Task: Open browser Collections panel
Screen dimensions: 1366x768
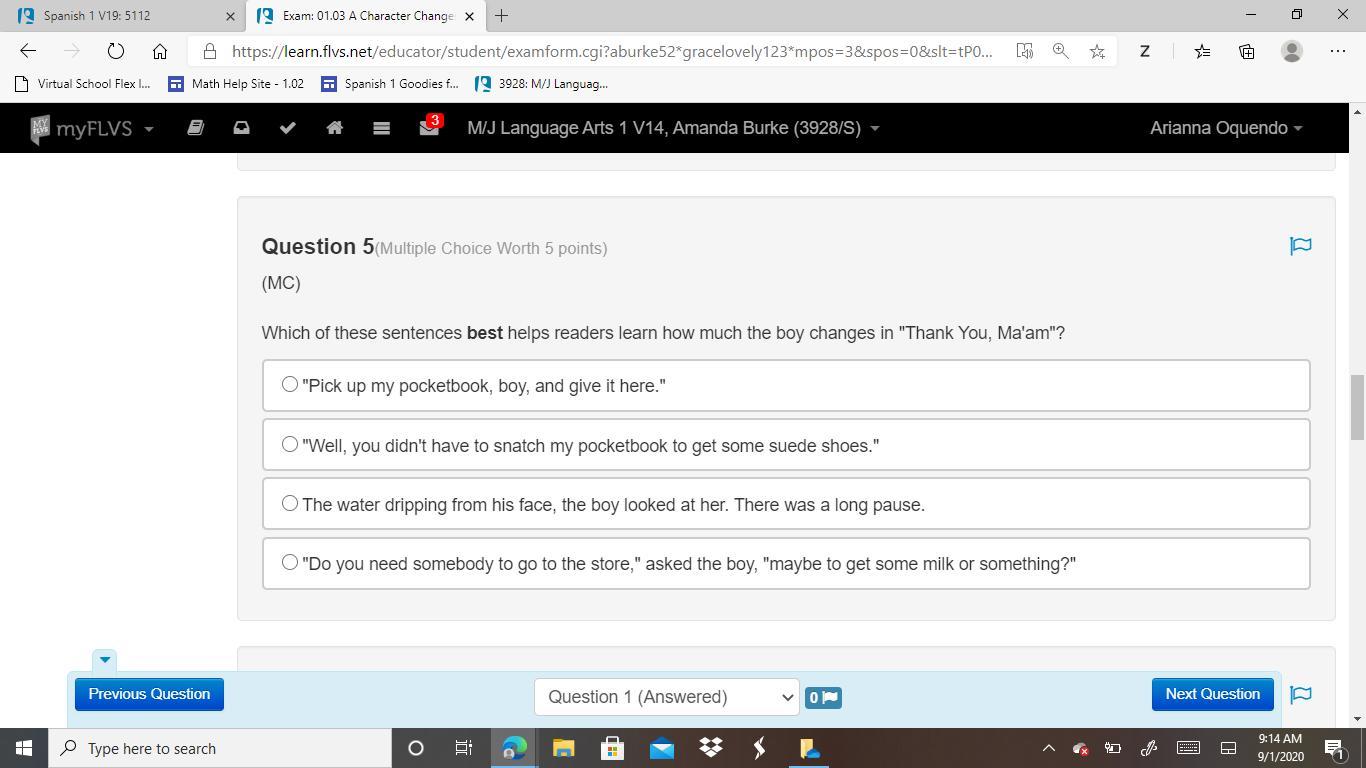Action: pyautogui.click(x=1247, y=51)
